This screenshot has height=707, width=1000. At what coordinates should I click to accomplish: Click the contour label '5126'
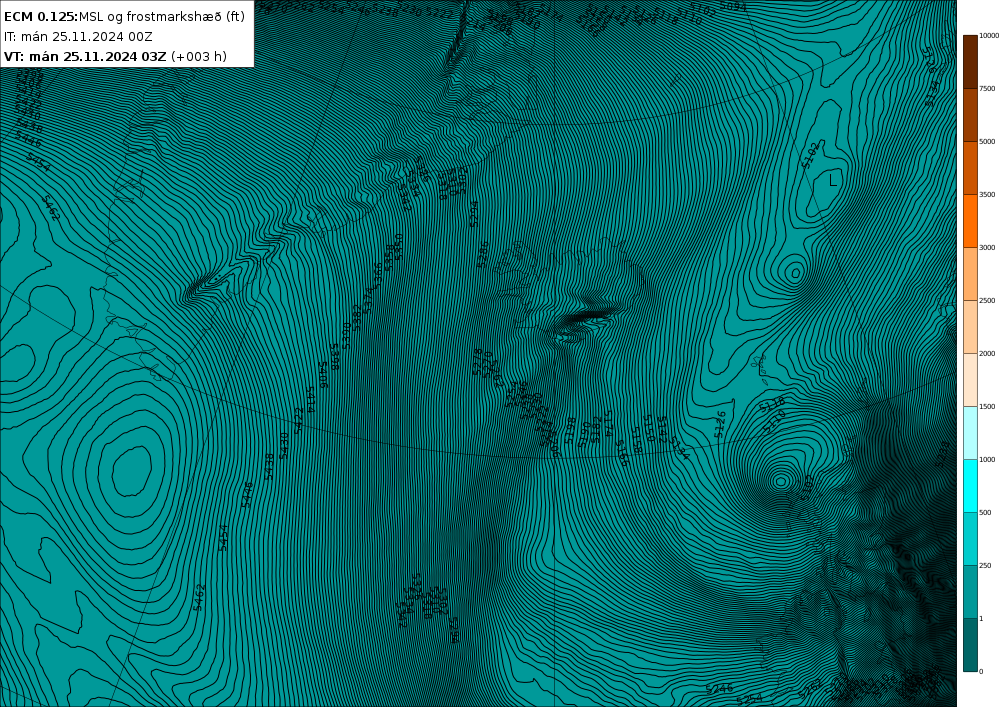coord(720,425)
